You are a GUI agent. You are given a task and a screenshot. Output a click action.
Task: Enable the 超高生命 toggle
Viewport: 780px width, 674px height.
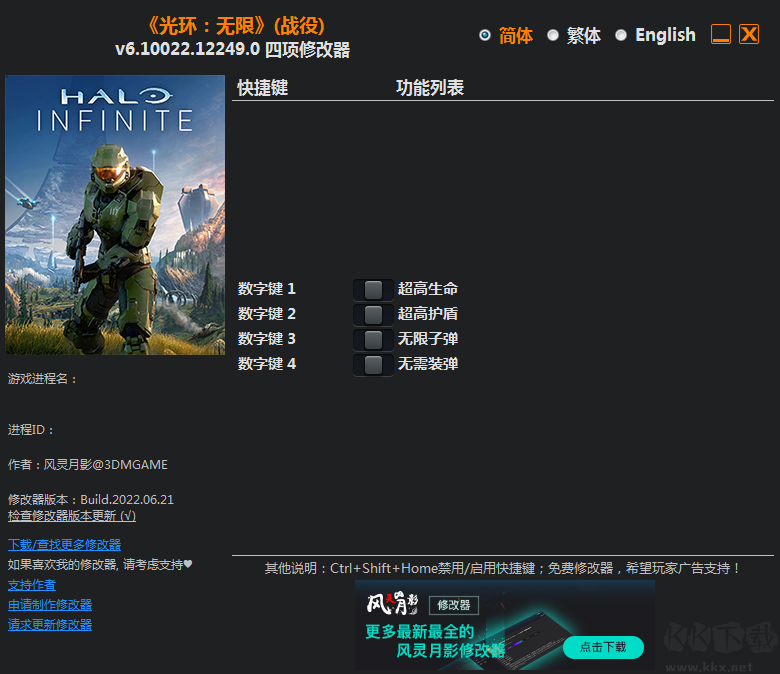point(373,289)
